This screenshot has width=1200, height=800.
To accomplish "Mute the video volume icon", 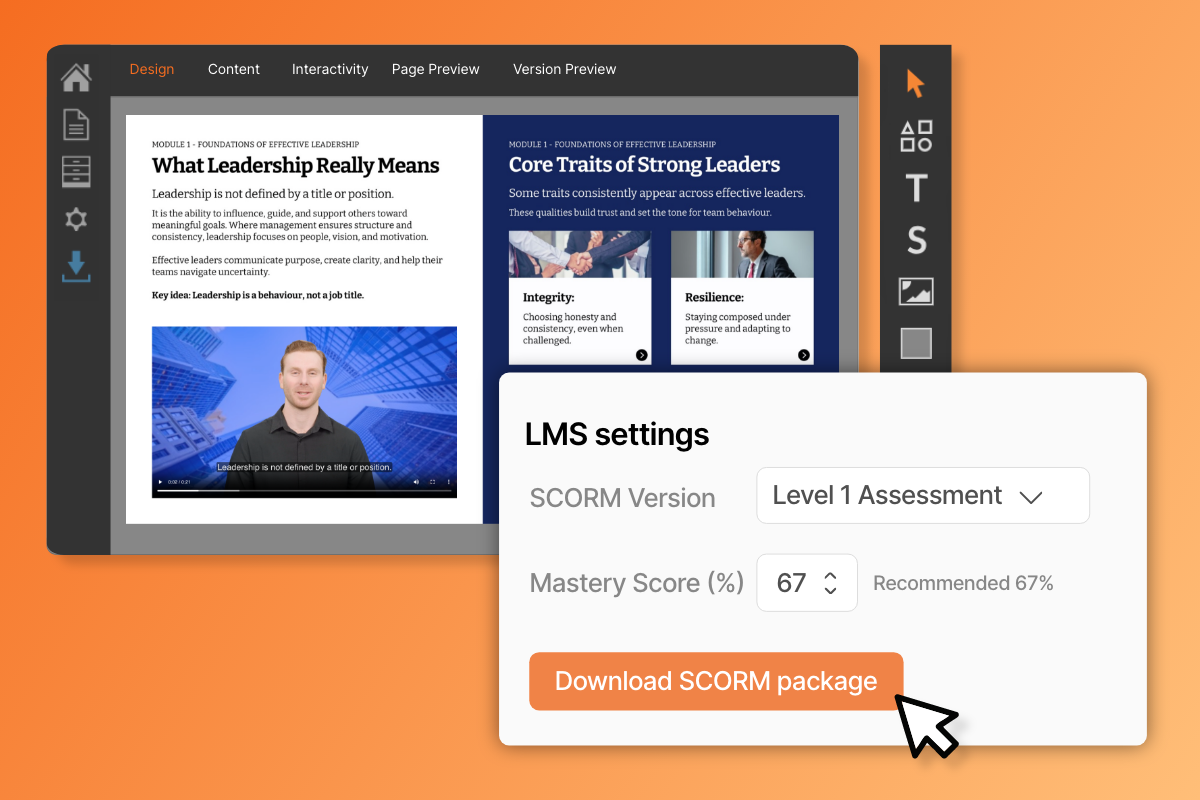I will (x=416, y=482).
